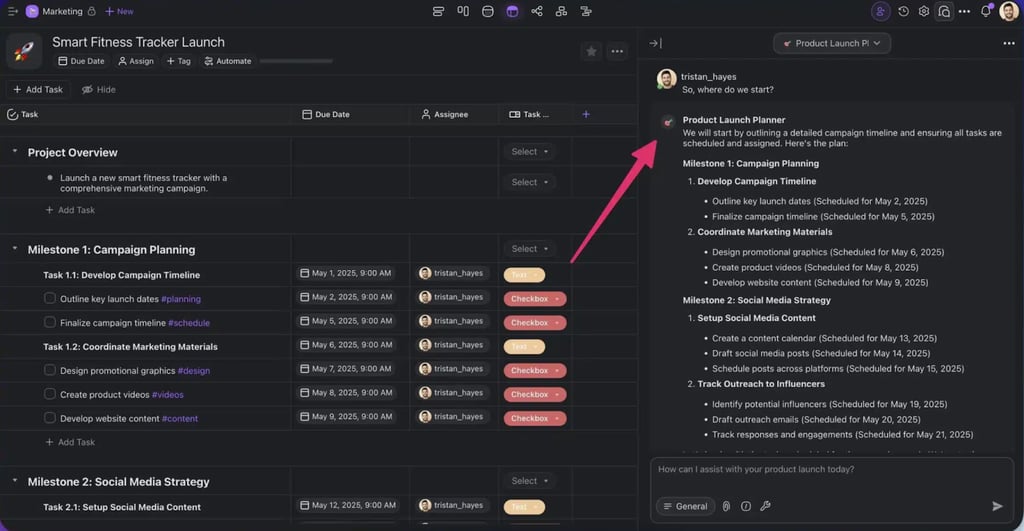Collapse the chat panel with arrow icon

click(x=655, y=43)
